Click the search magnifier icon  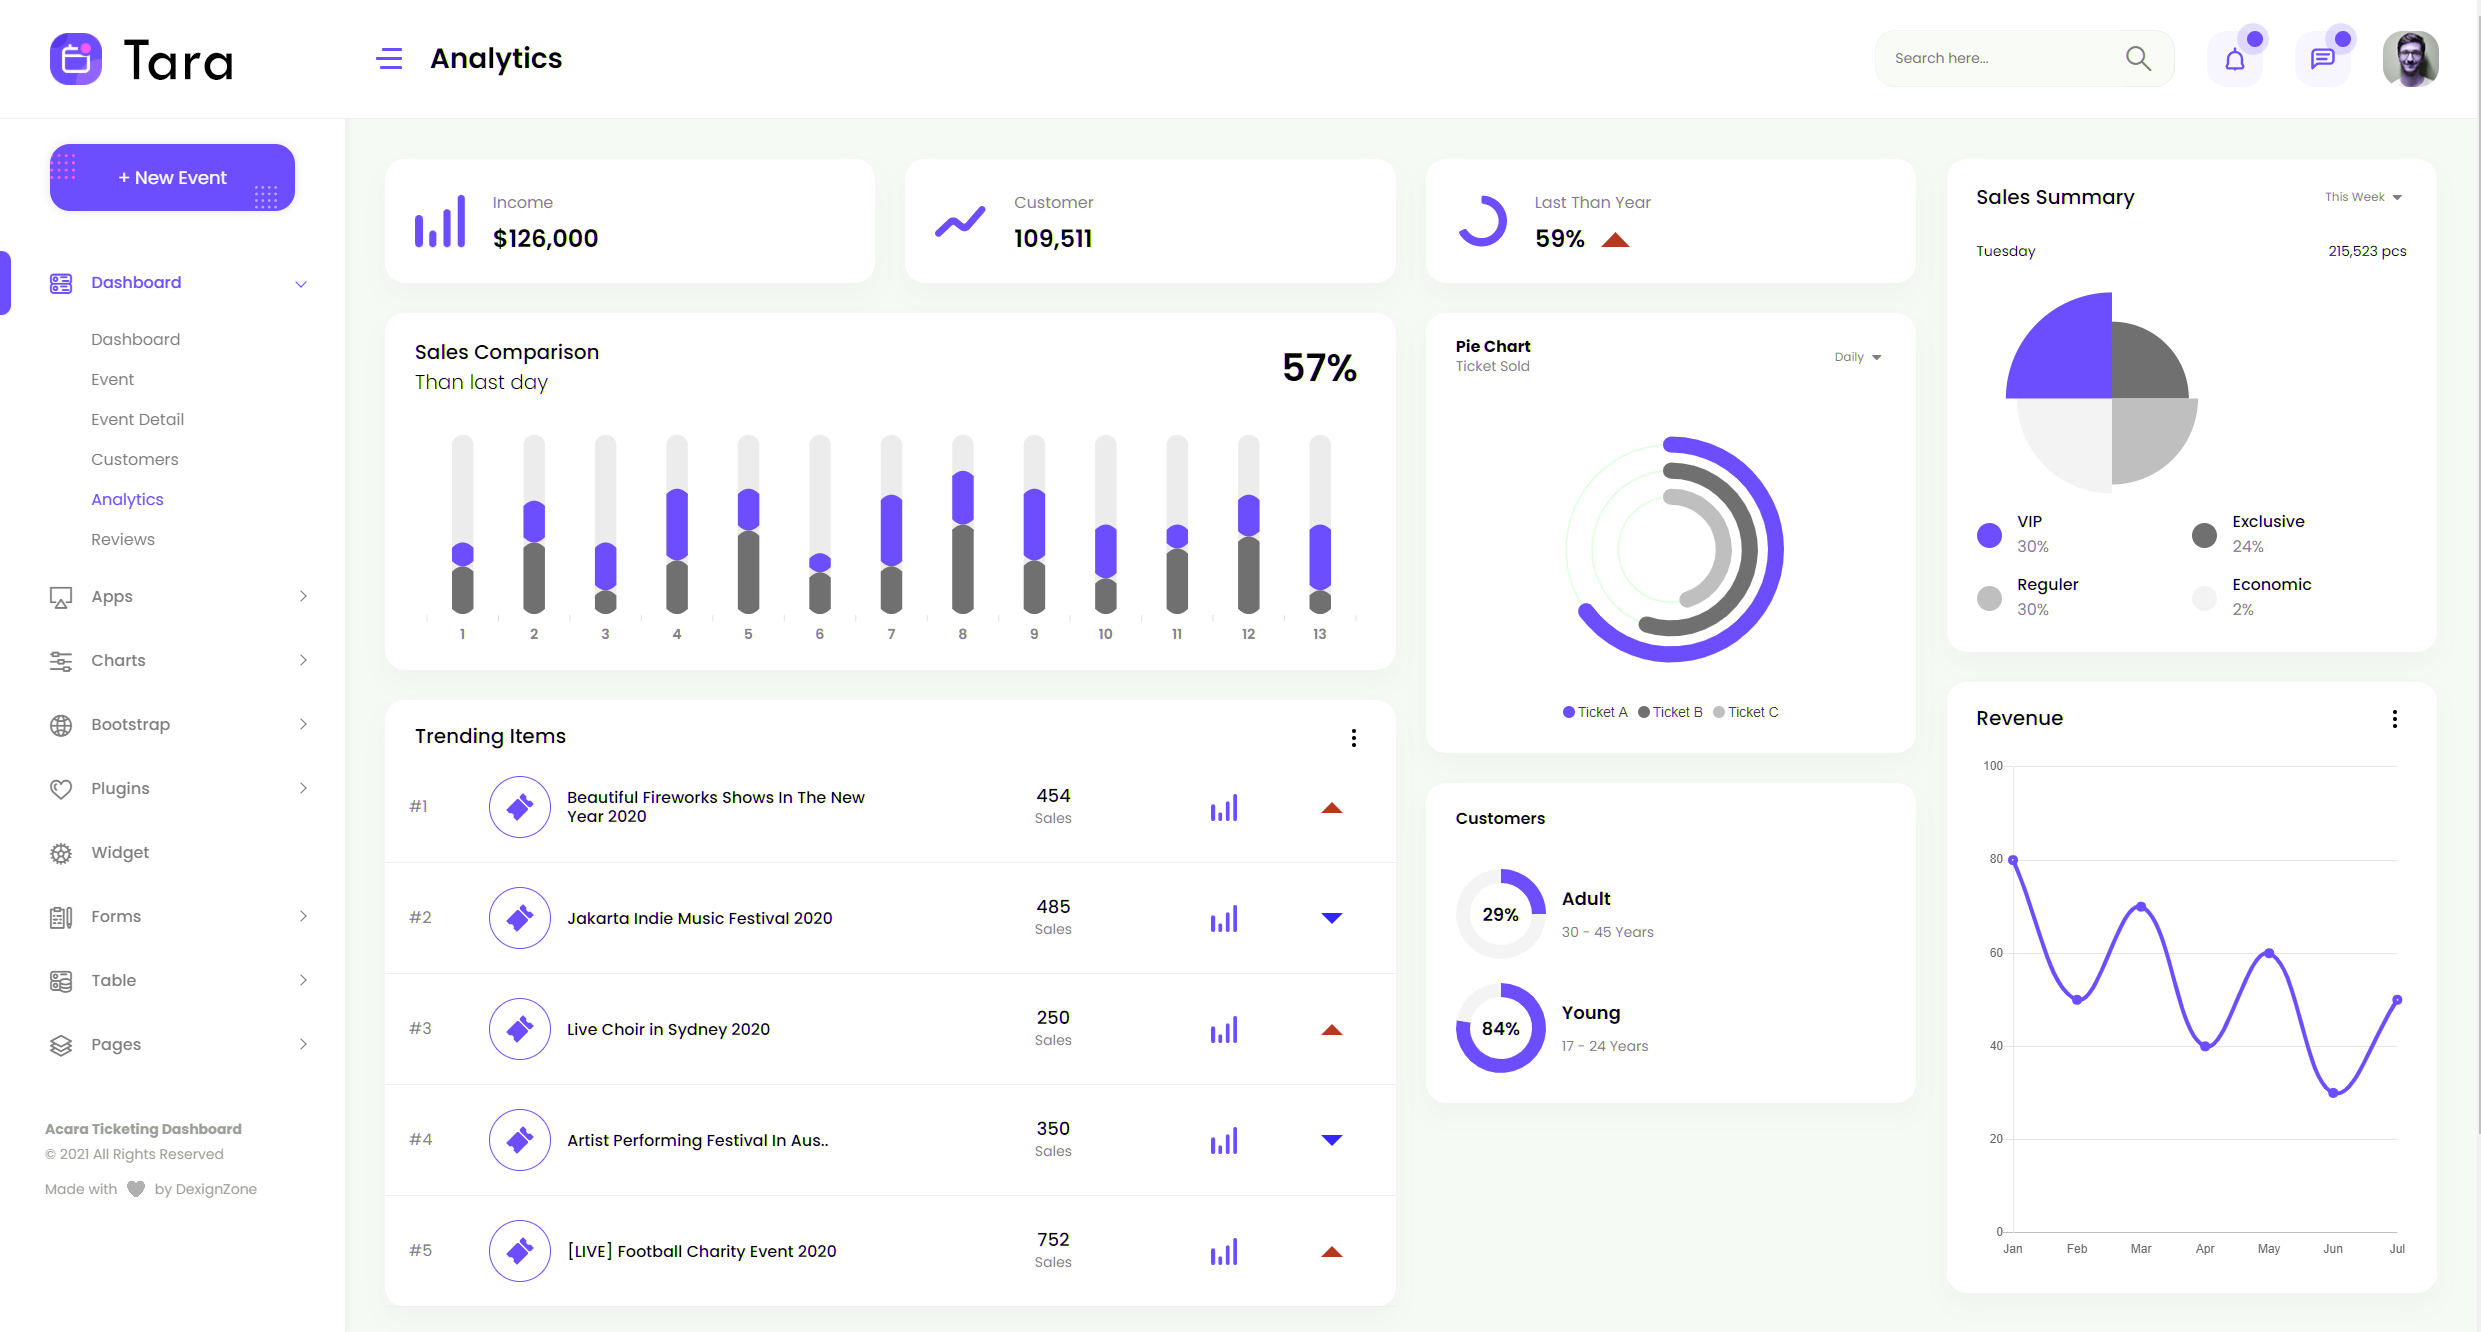tap(2138, 58)
